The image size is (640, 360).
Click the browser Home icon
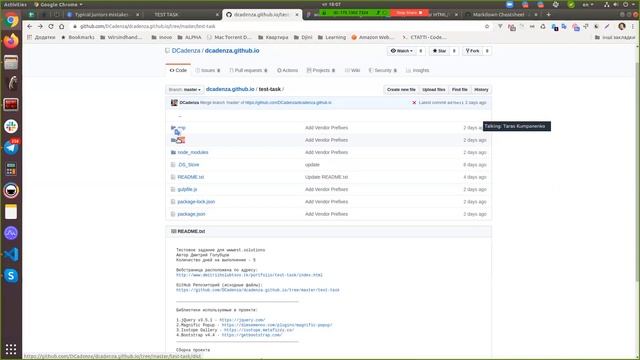pos(62,26)
